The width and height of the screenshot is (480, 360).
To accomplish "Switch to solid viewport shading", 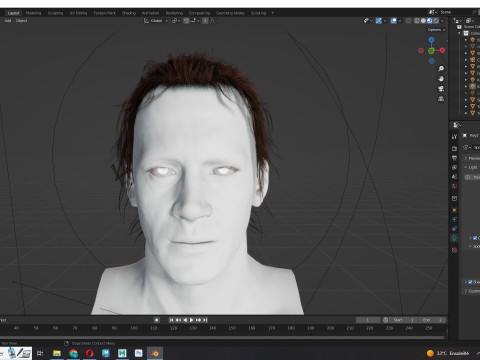I will click(423, 21).
